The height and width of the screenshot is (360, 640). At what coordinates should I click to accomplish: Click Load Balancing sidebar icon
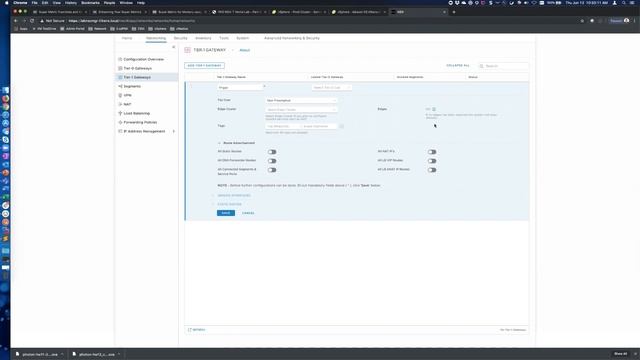click(120, 113)
